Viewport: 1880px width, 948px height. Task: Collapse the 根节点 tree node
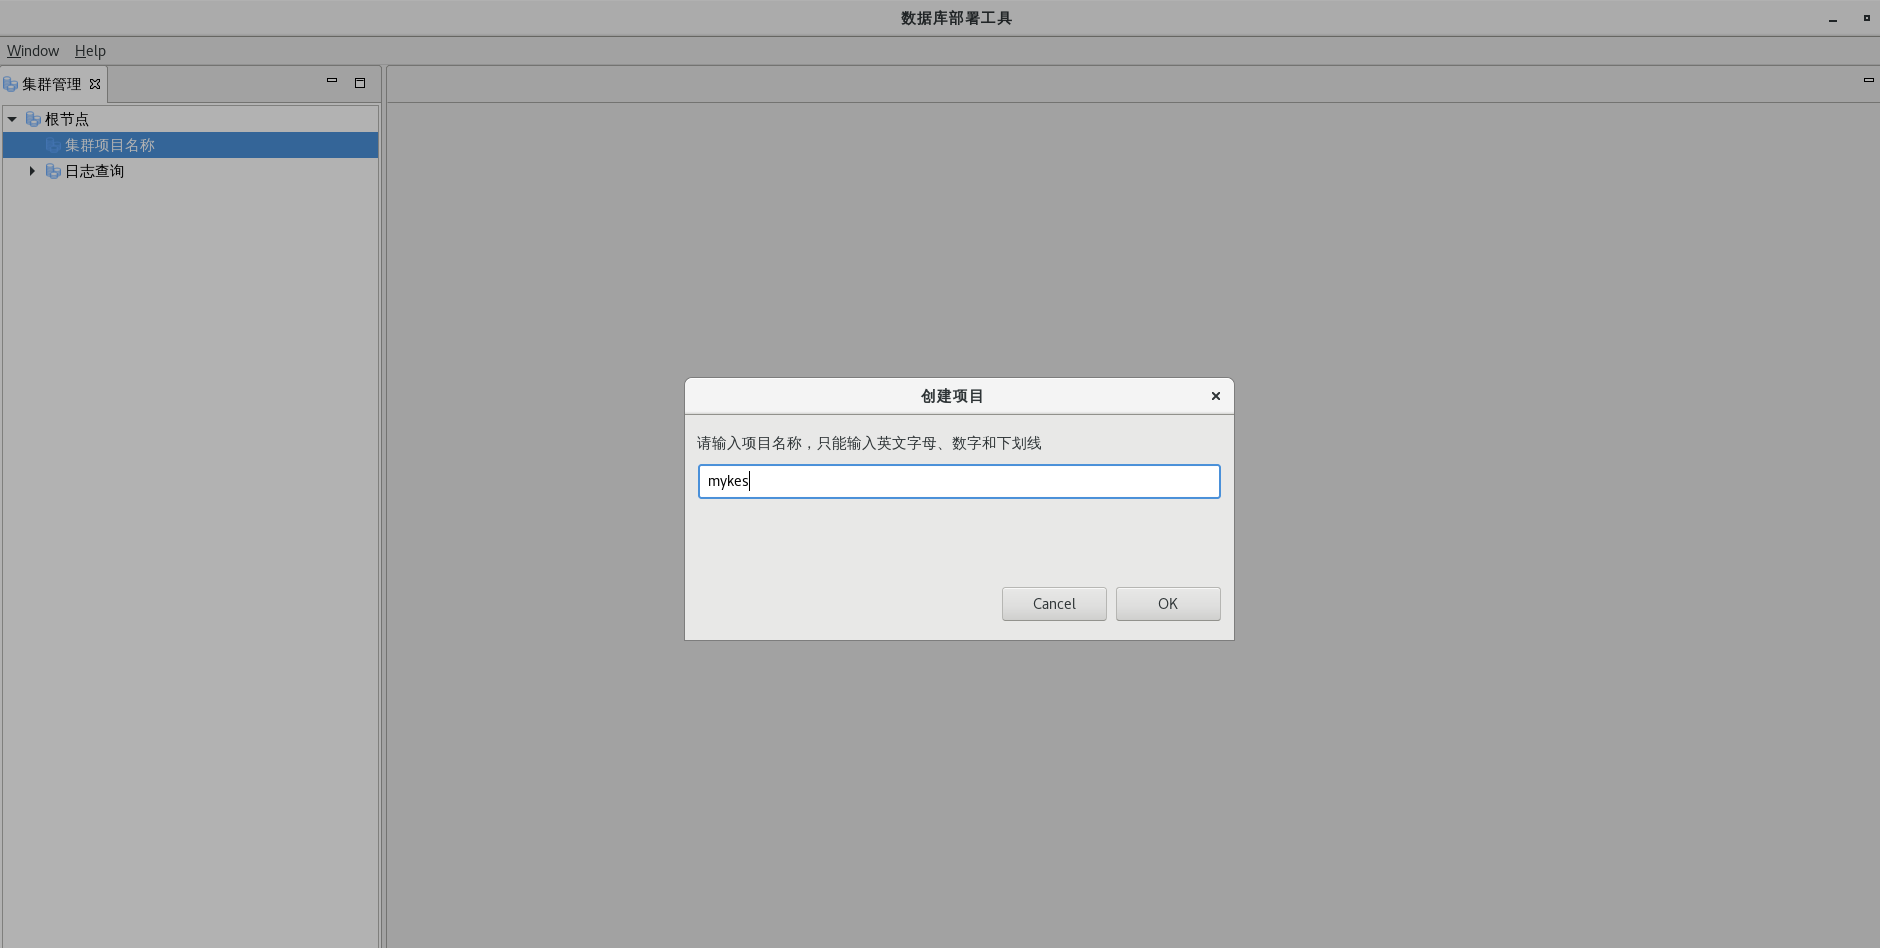12,119
